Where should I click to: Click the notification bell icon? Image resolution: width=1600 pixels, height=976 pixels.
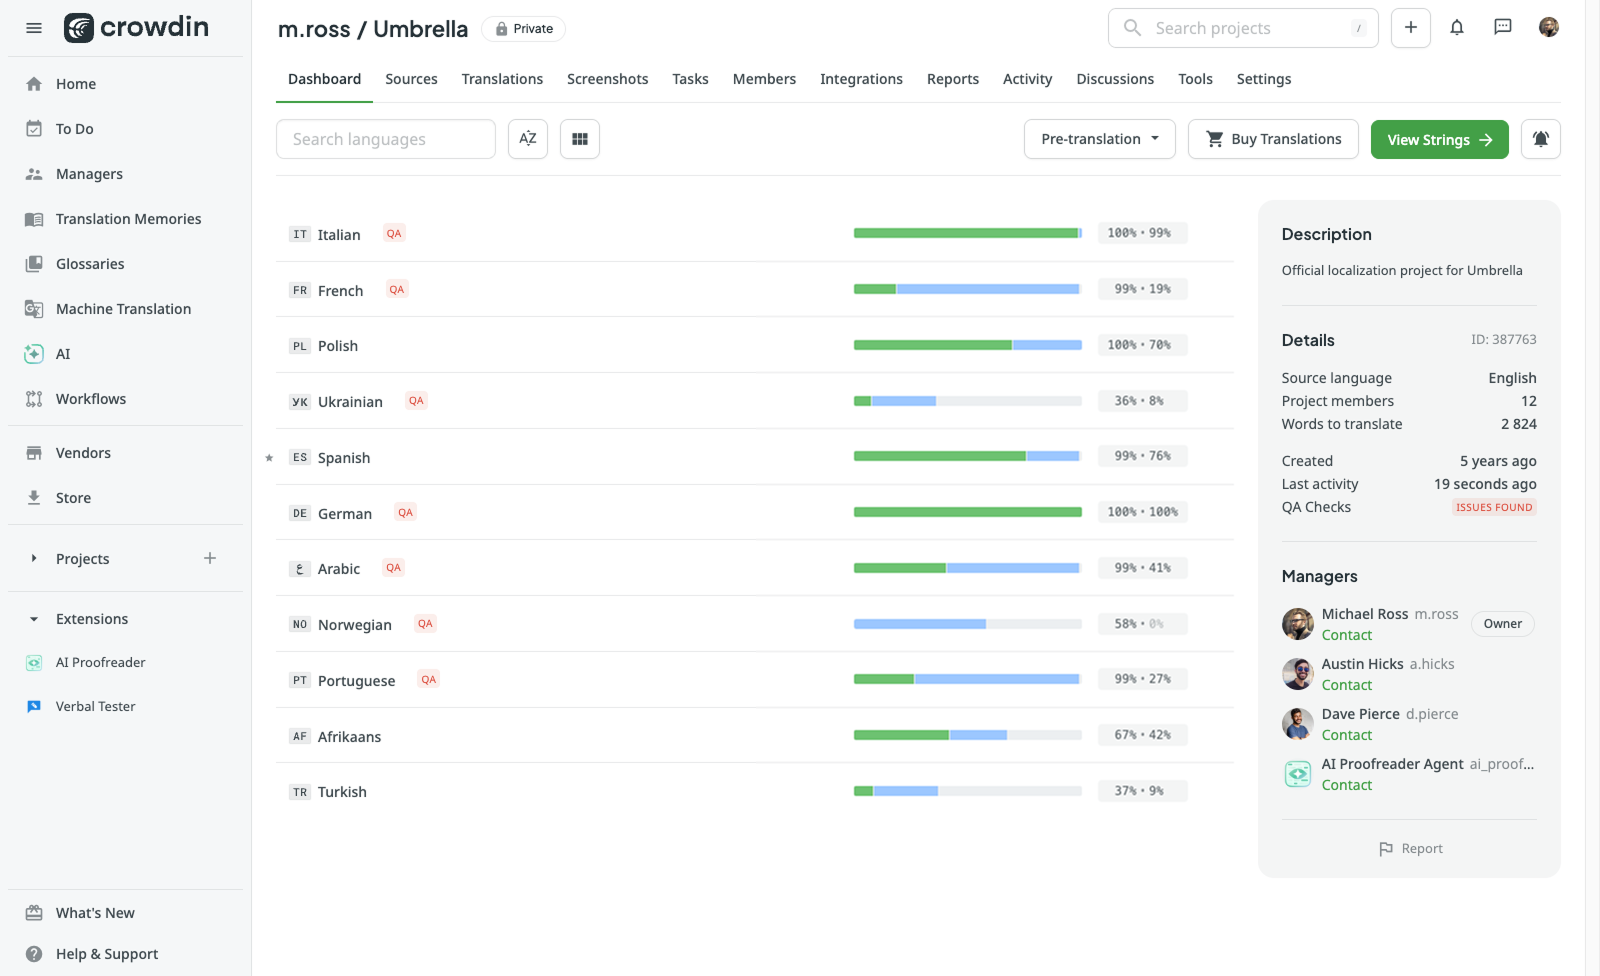pos(1457,28)
